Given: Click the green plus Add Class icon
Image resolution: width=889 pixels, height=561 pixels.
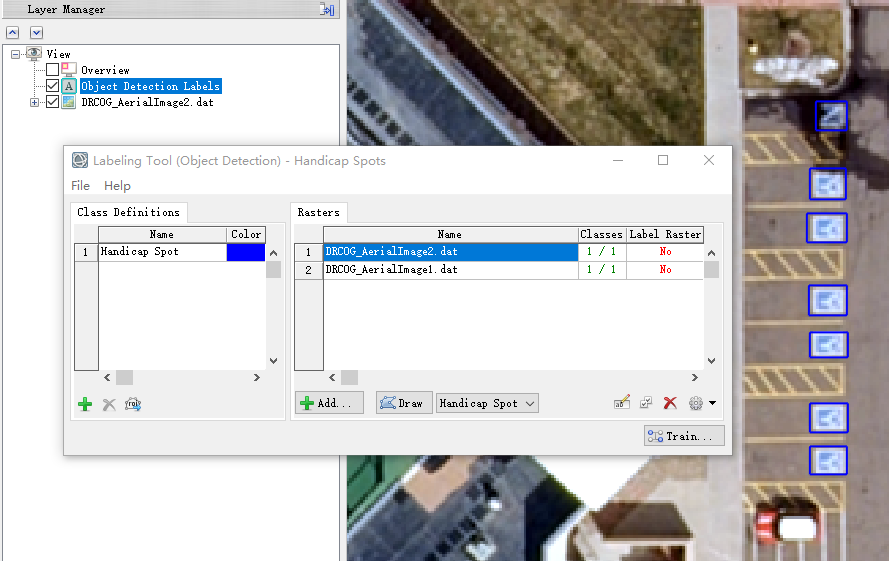Looking at the screenshot, I should point(85,404).
